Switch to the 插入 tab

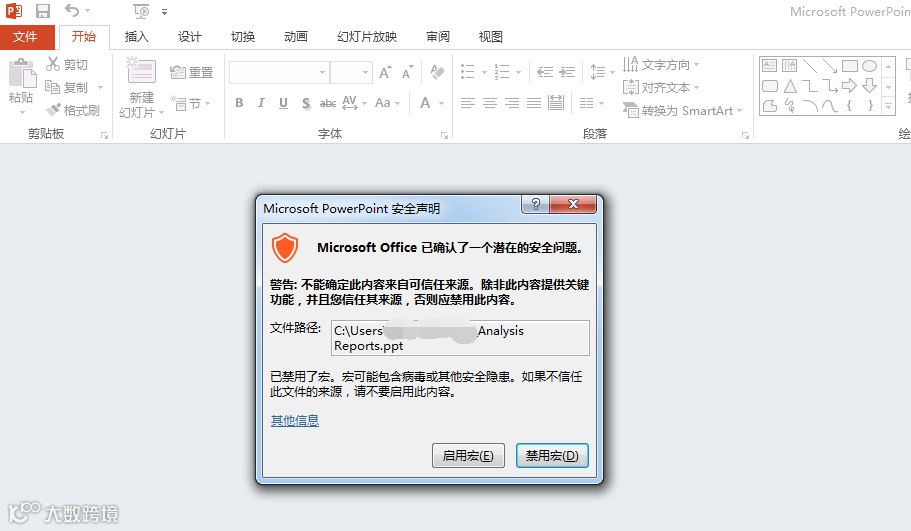click(137, 37)
